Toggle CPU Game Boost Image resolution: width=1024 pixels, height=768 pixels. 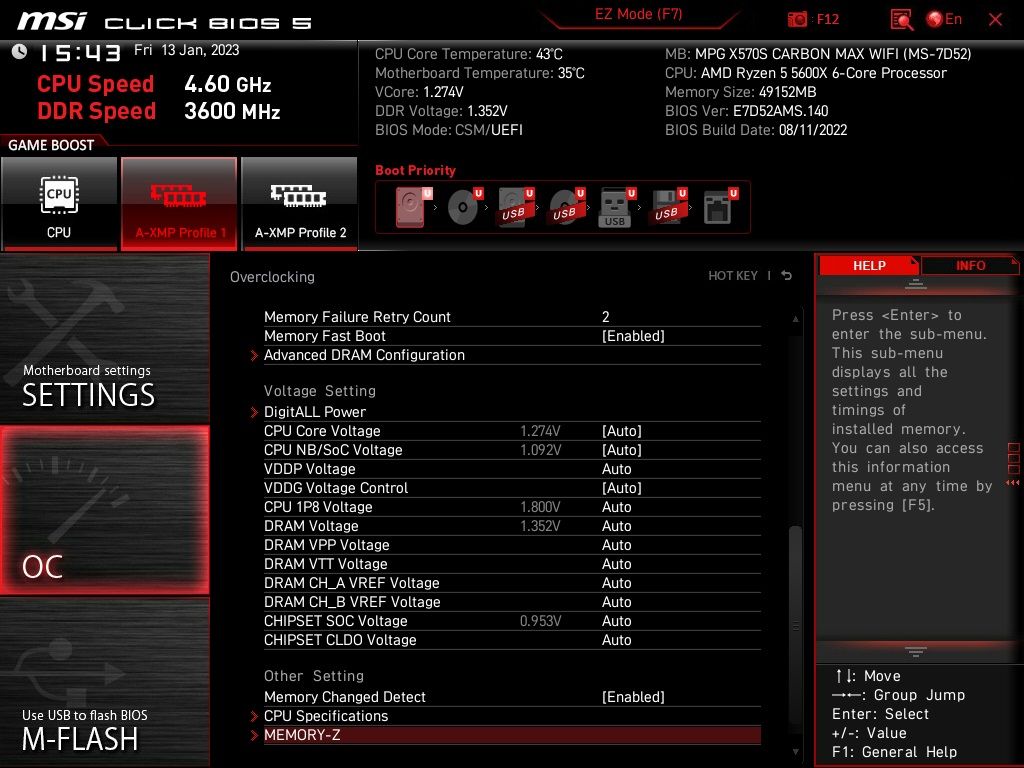point(59,204)
